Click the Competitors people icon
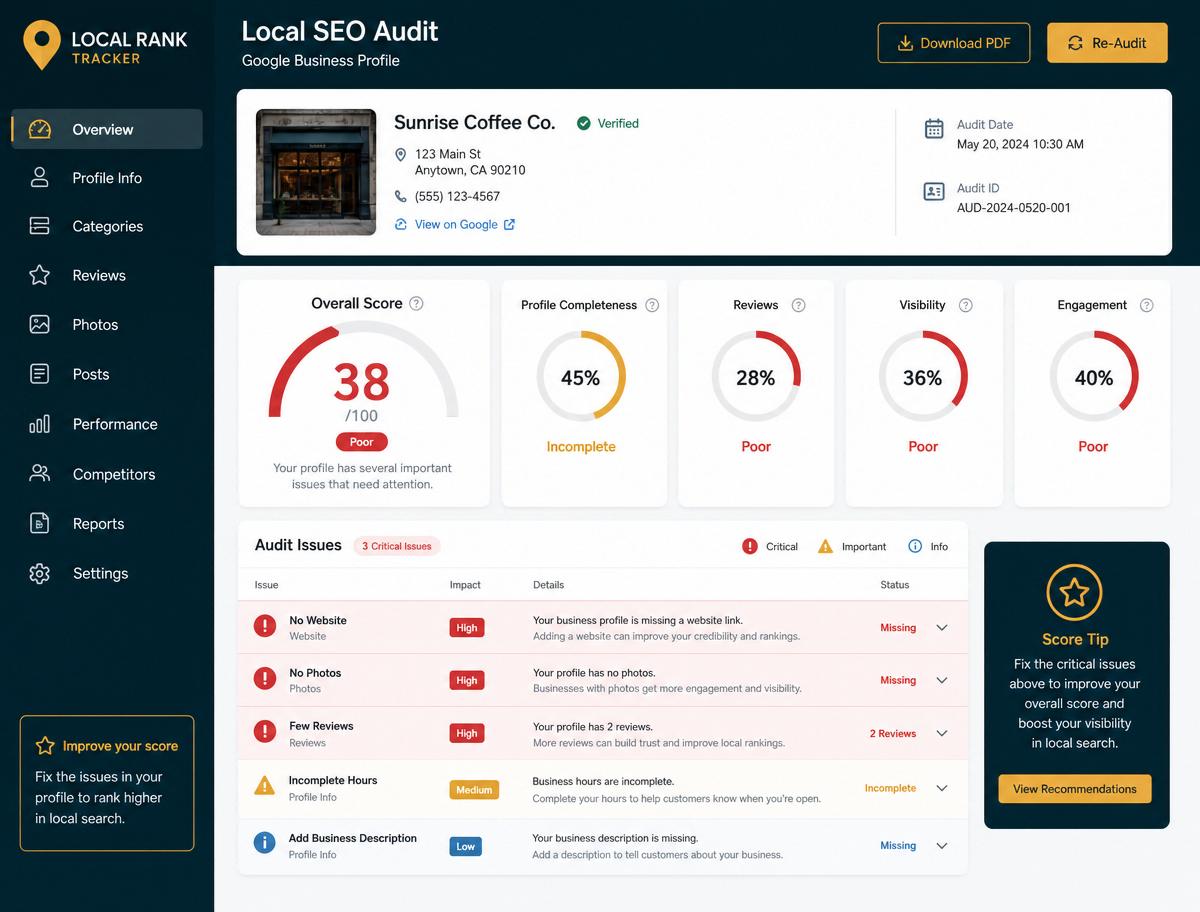 (39, 473)
